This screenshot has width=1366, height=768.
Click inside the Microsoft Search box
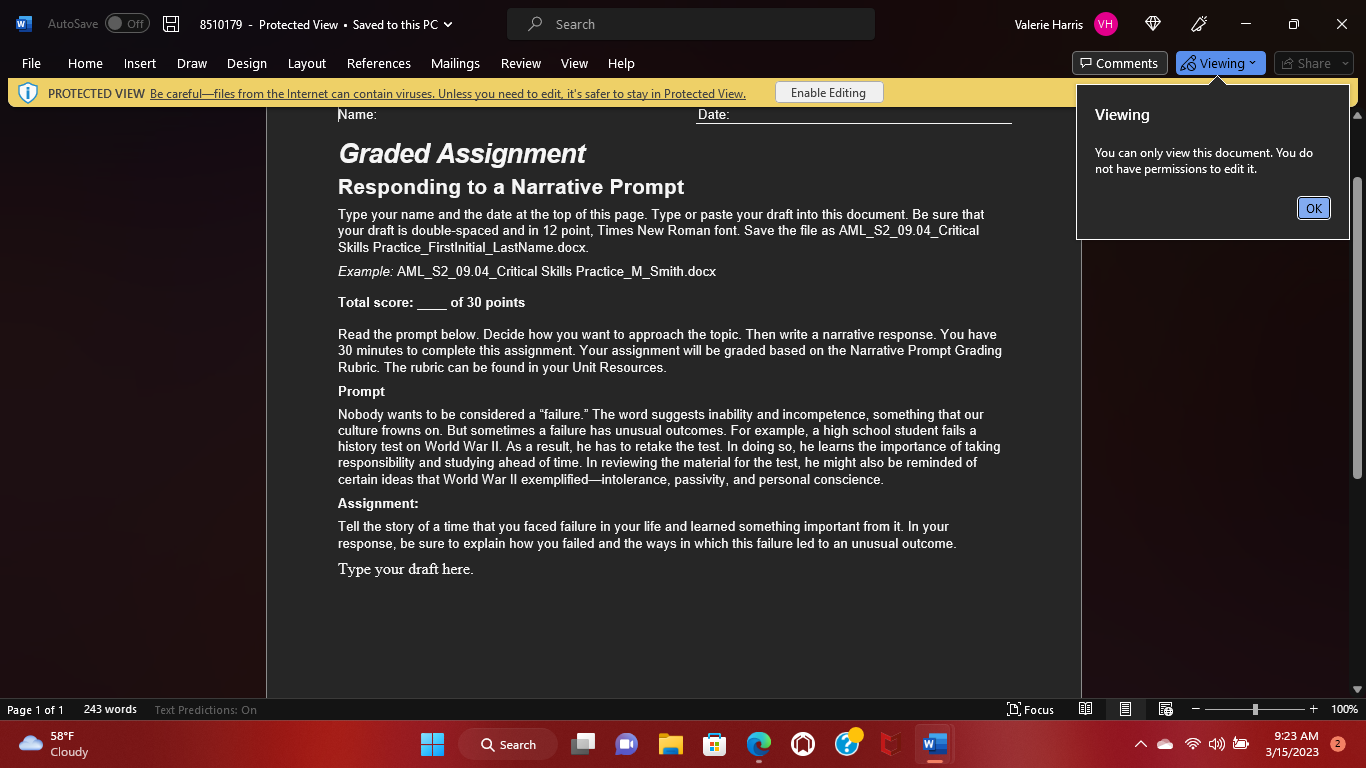(x=690, y=23)
